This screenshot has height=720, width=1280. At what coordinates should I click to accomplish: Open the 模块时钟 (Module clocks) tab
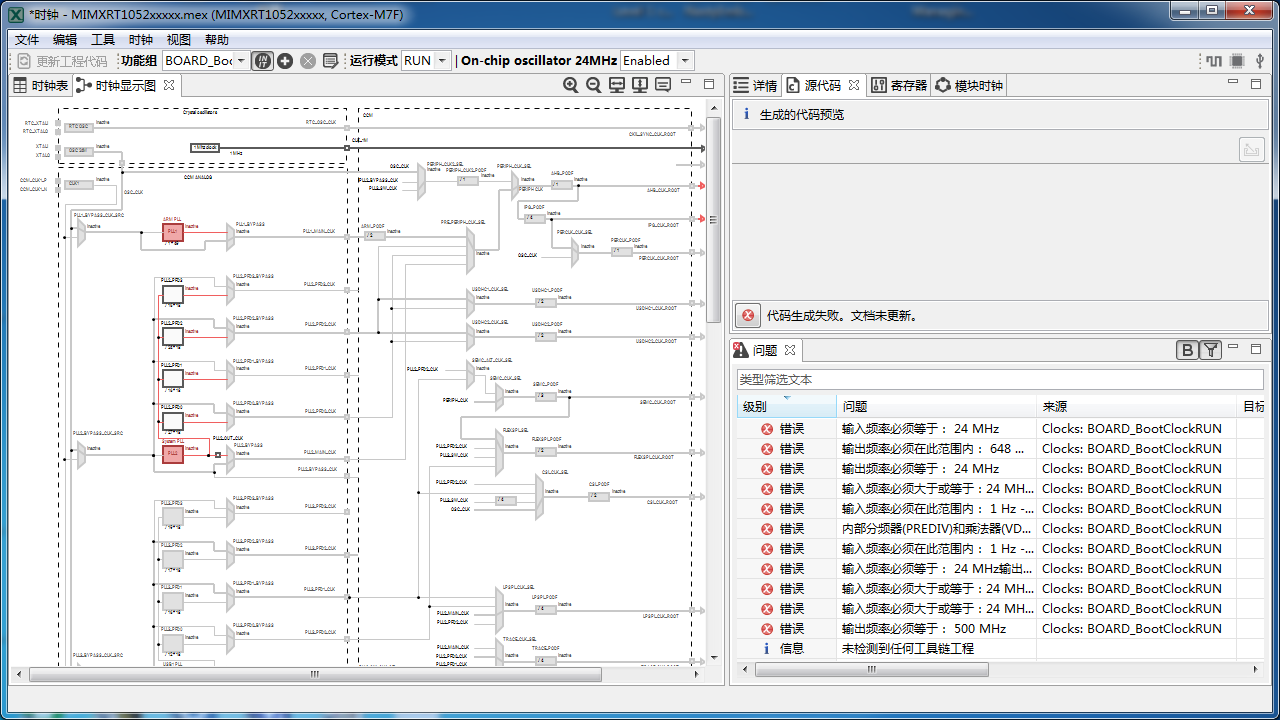coord(969,86)
